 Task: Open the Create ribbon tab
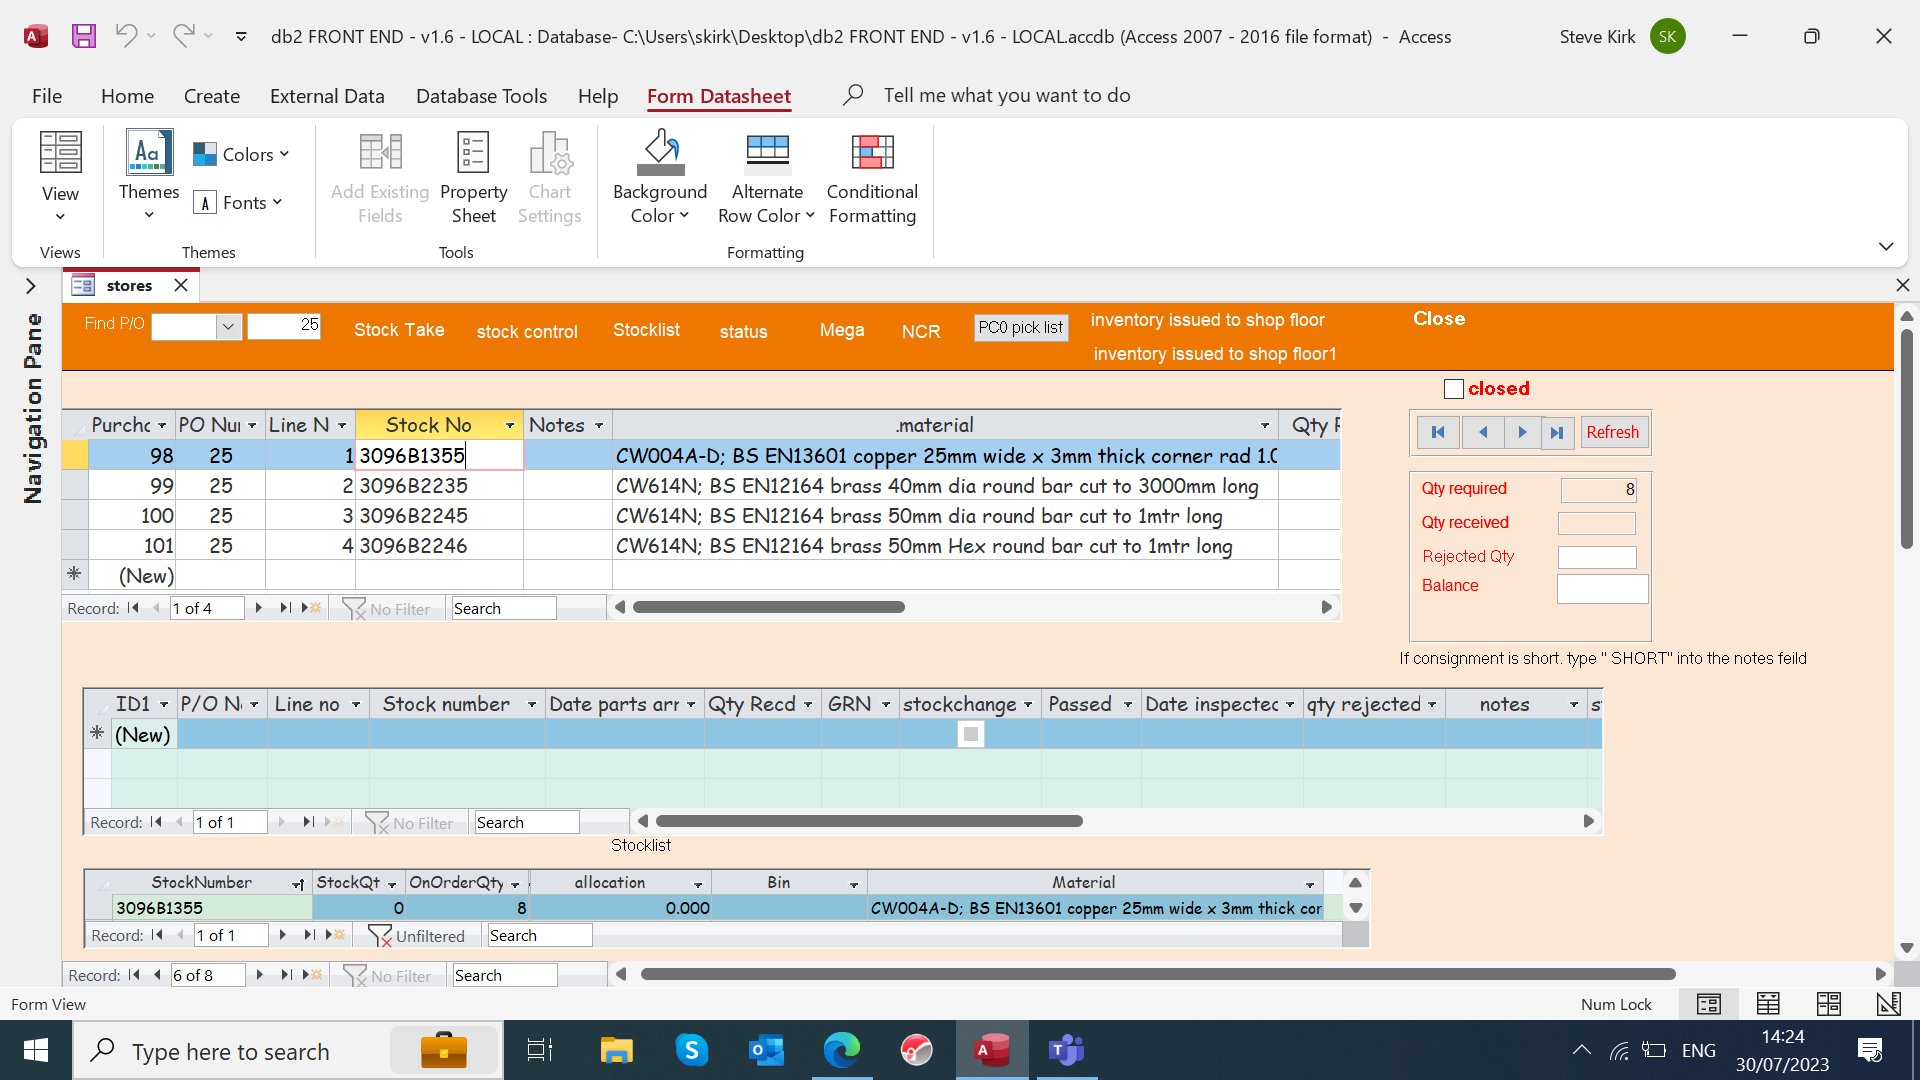click(x=212, y=96)
